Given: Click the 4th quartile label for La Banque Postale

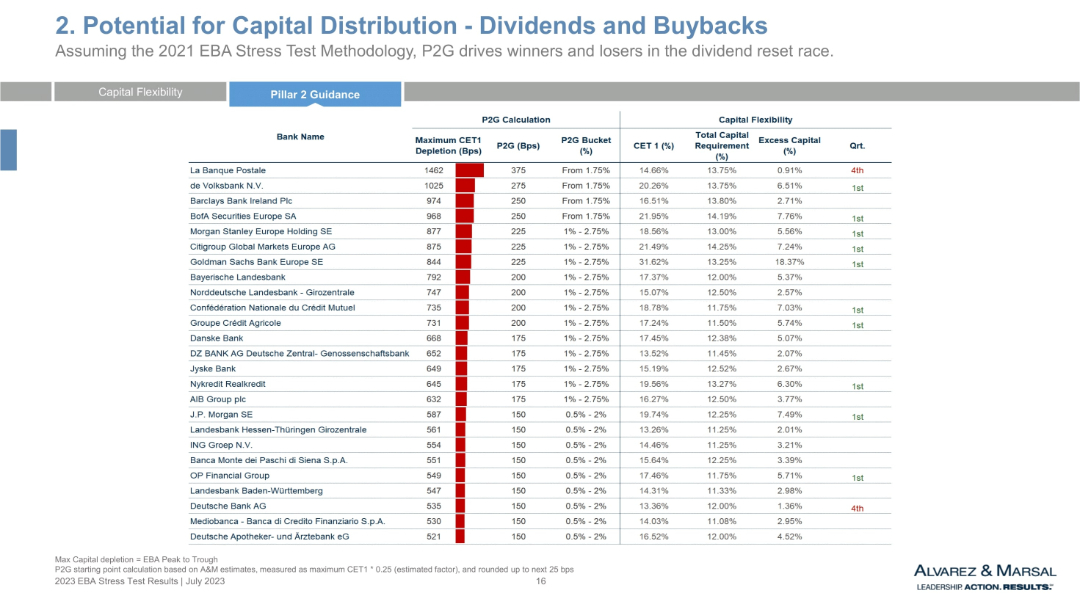Looking at the screenshot, I should tap(857, 171).
